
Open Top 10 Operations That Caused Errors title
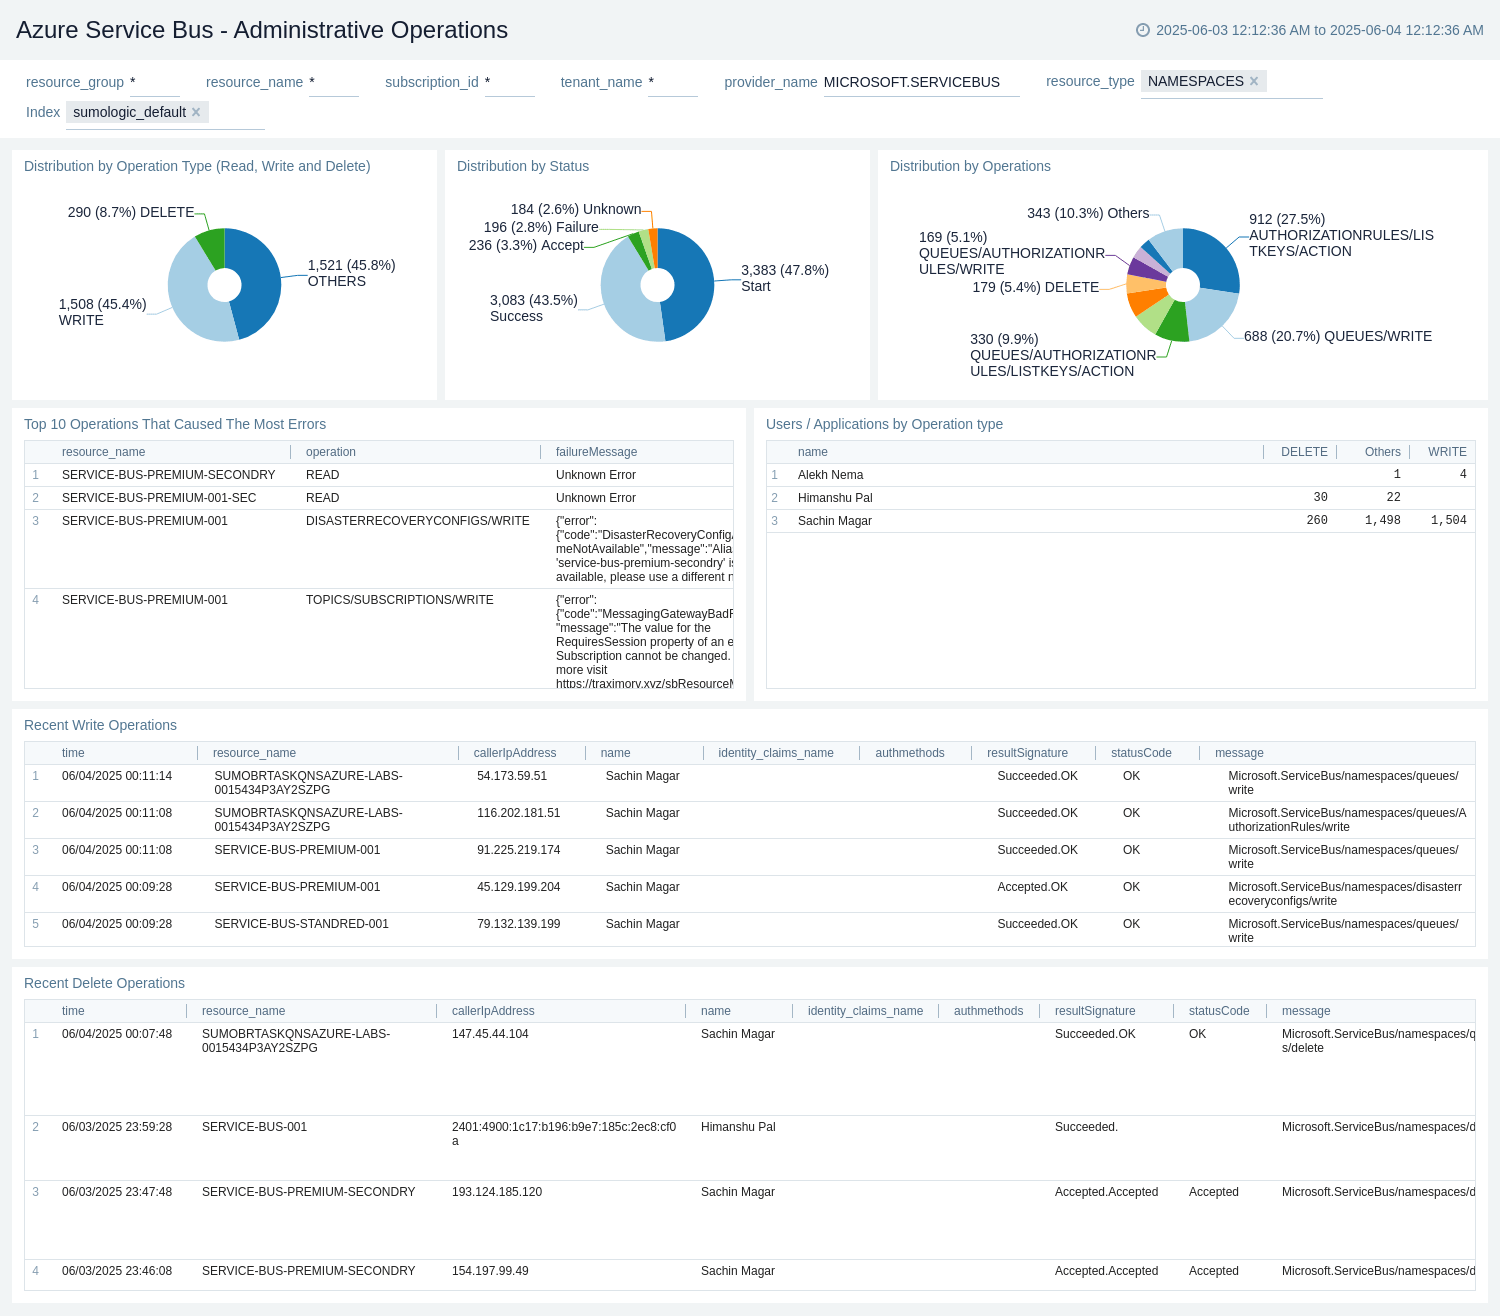(175, 424)
